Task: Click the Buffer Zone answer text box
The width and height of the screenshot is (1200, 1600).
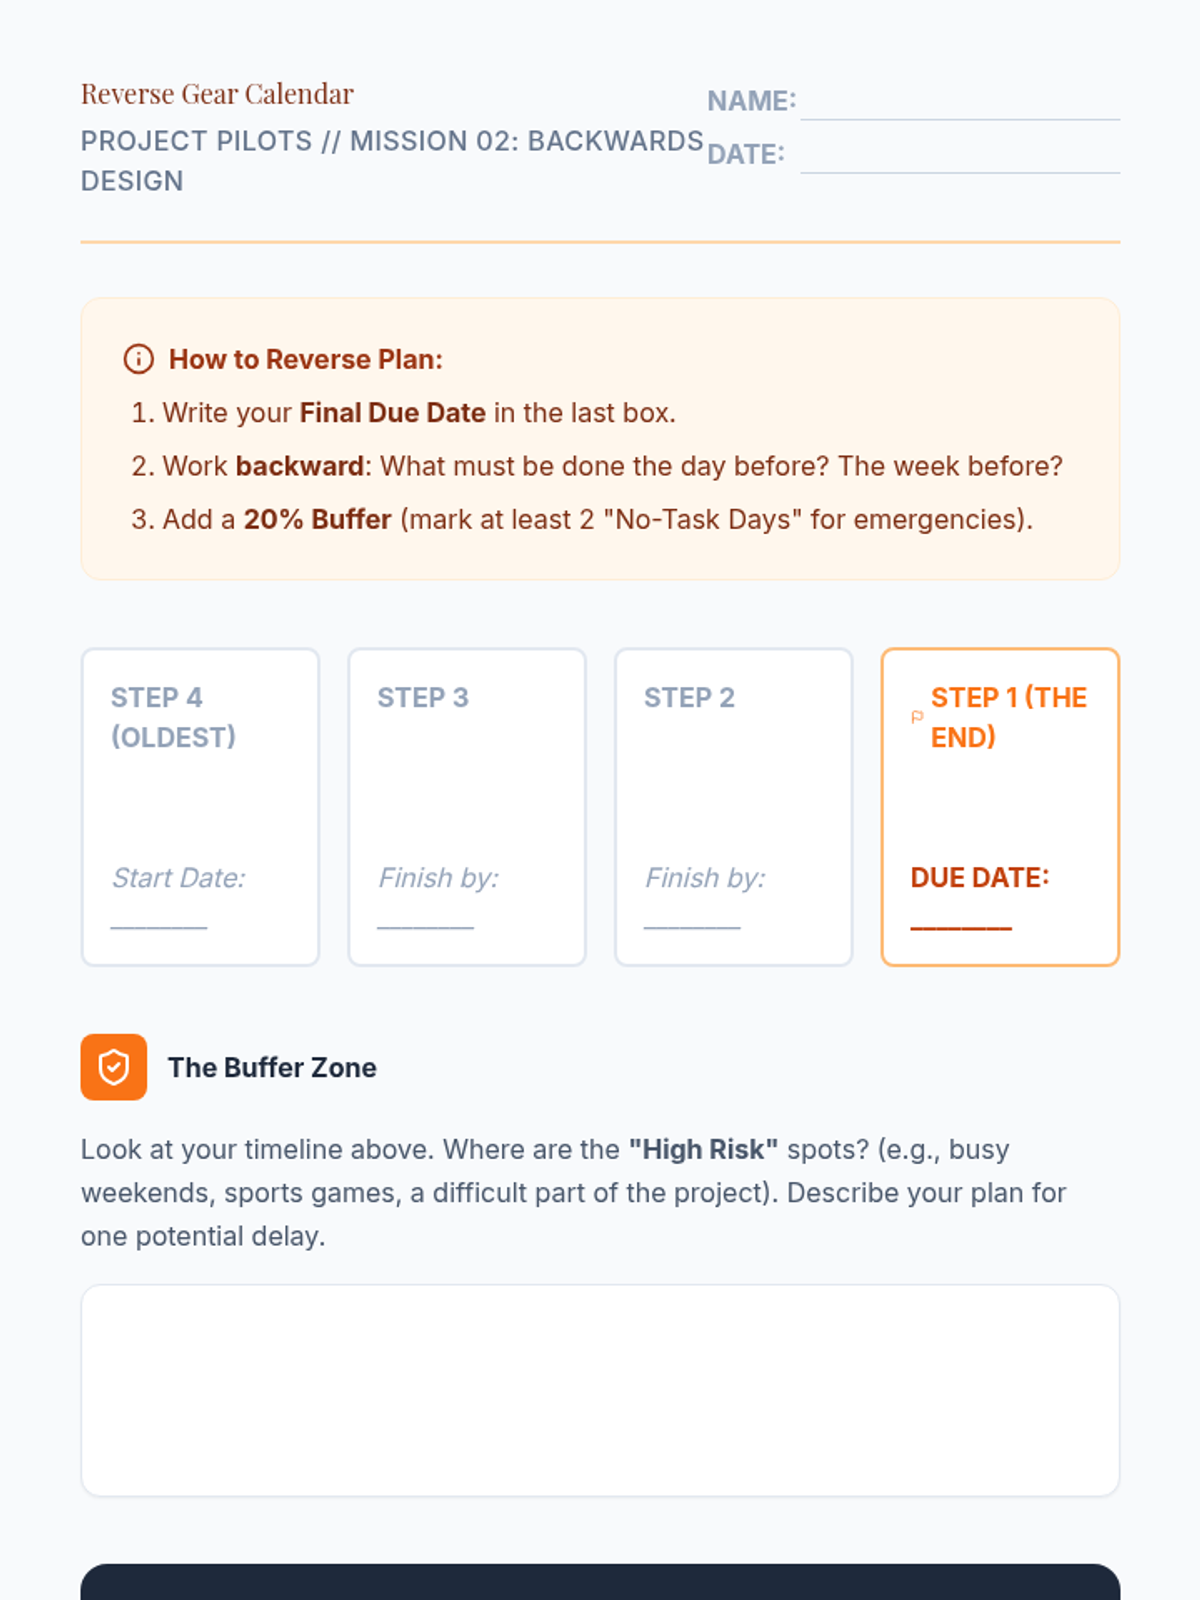Action: pyautogui.click(x=600, y=1390)
